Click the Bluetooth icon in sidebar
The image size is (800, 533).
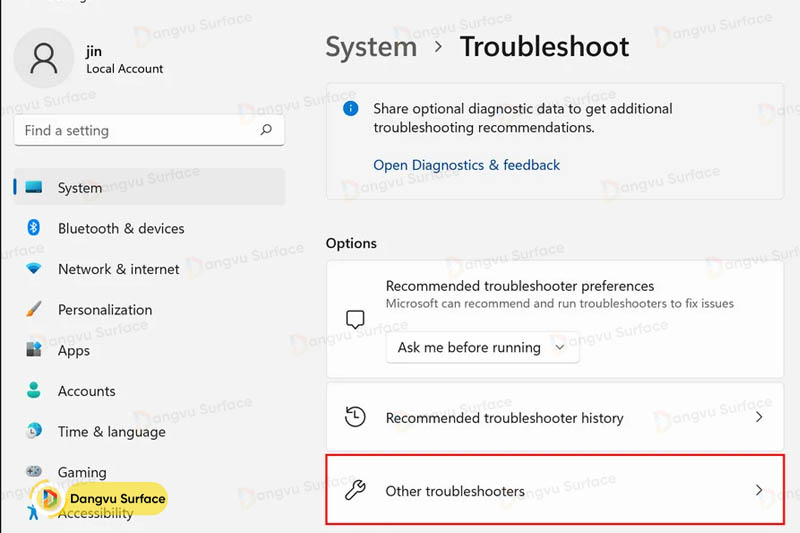click(34, 227)
